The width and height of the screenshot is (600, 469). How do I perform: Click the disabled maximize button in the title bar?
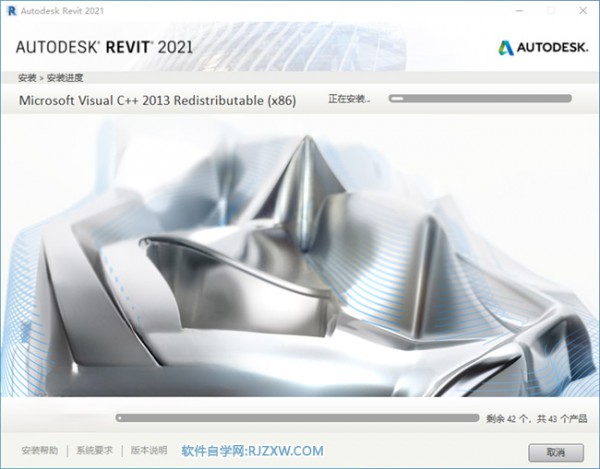click(551, 11)
